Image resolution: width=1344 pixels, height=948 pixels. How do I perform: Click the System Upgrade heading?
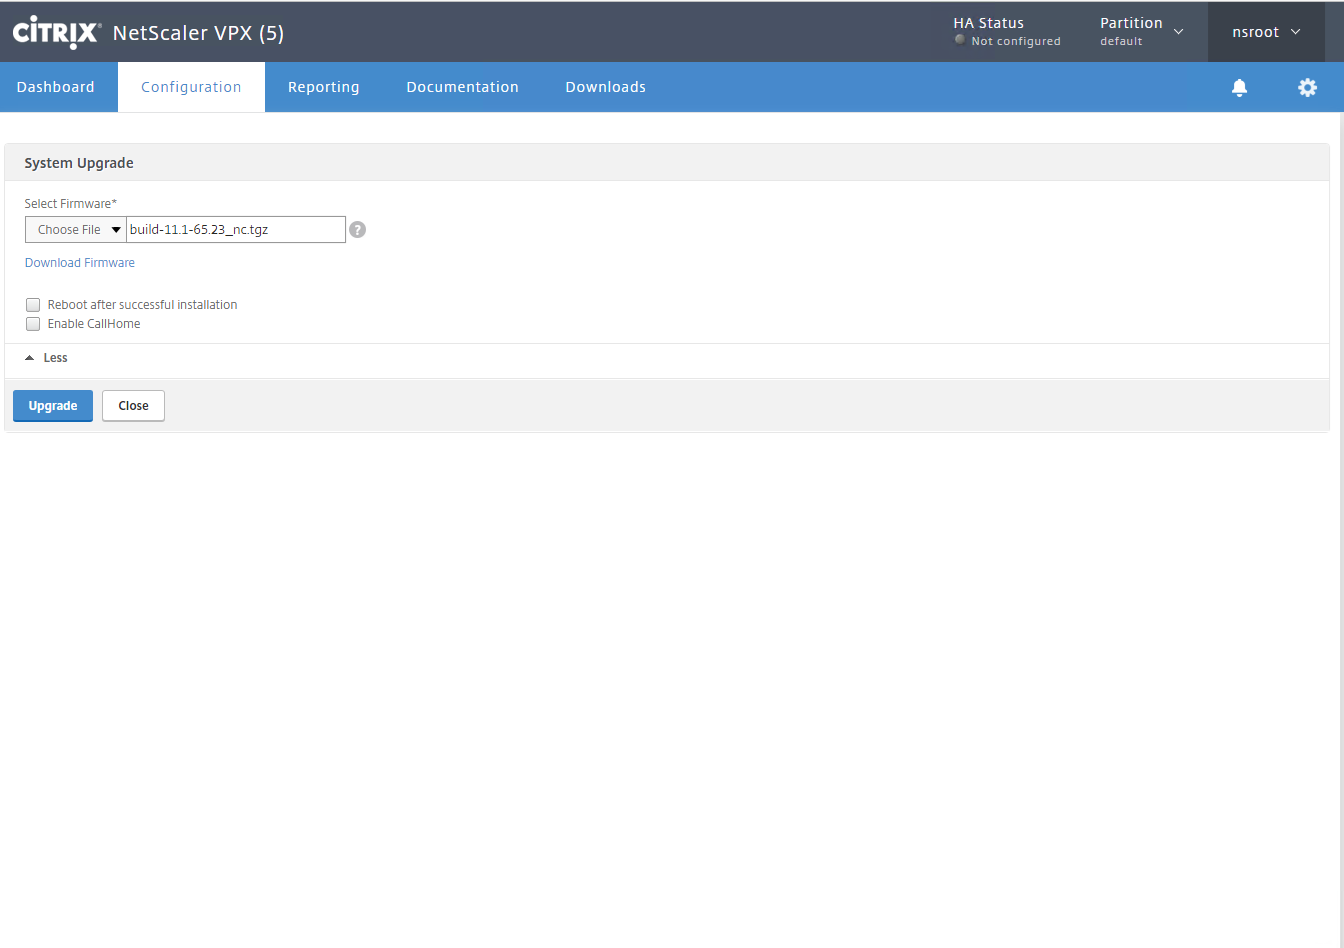coord(79,163)
